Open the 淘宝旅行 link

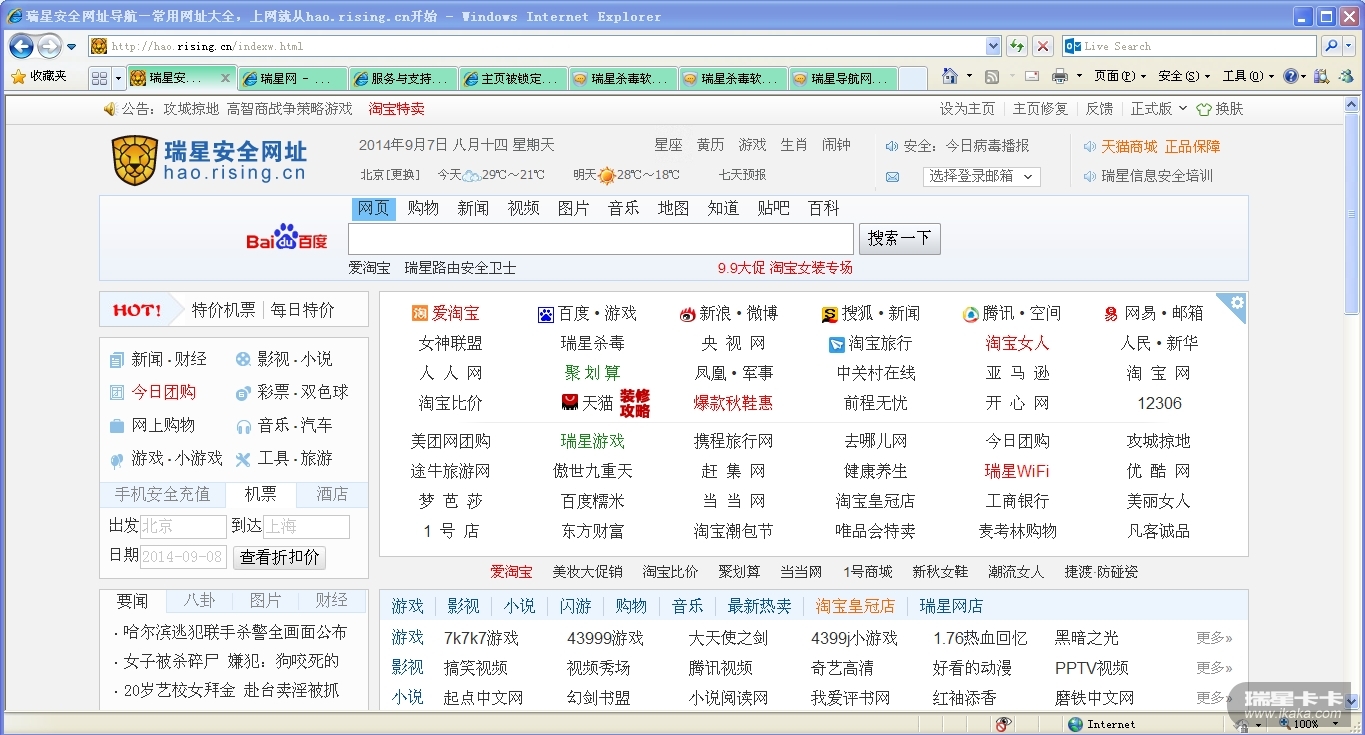880,343
